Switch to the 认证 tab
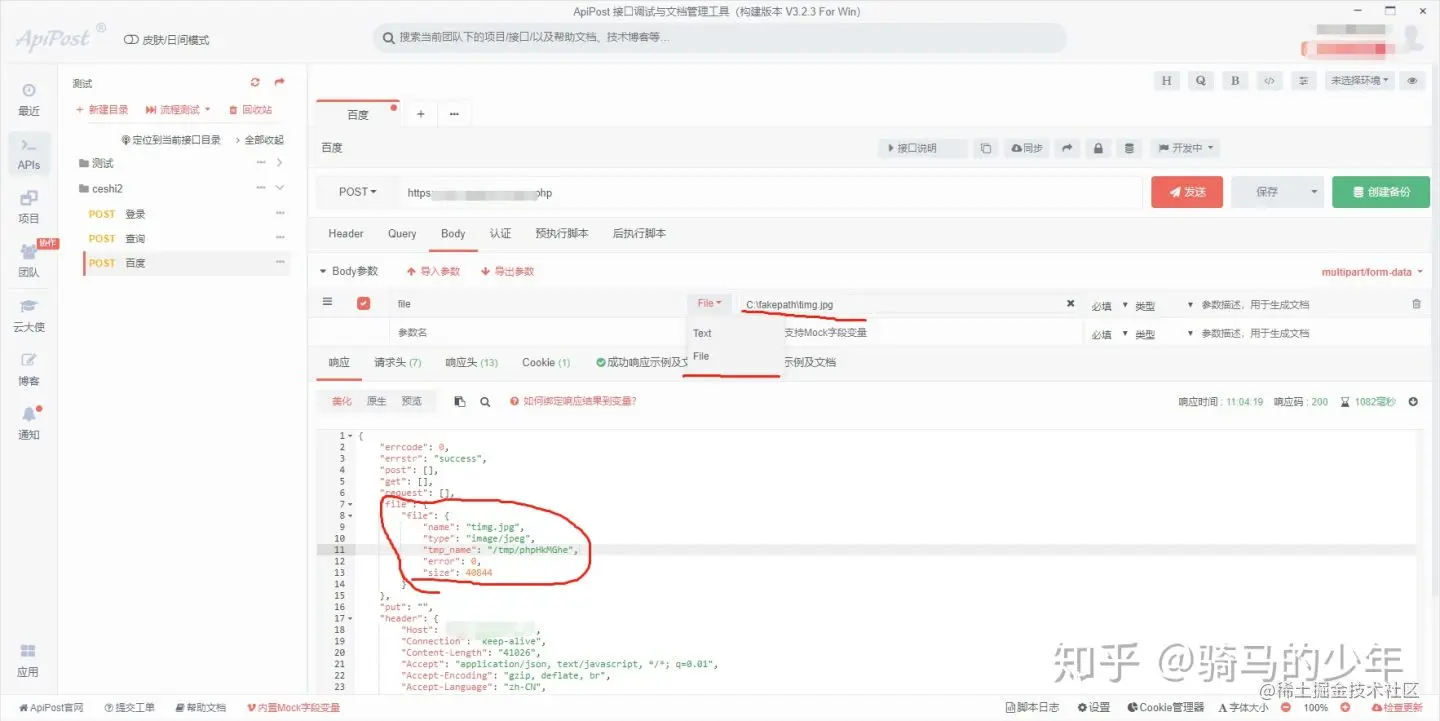Screen dimensions: 1440x721 [500, 233]
